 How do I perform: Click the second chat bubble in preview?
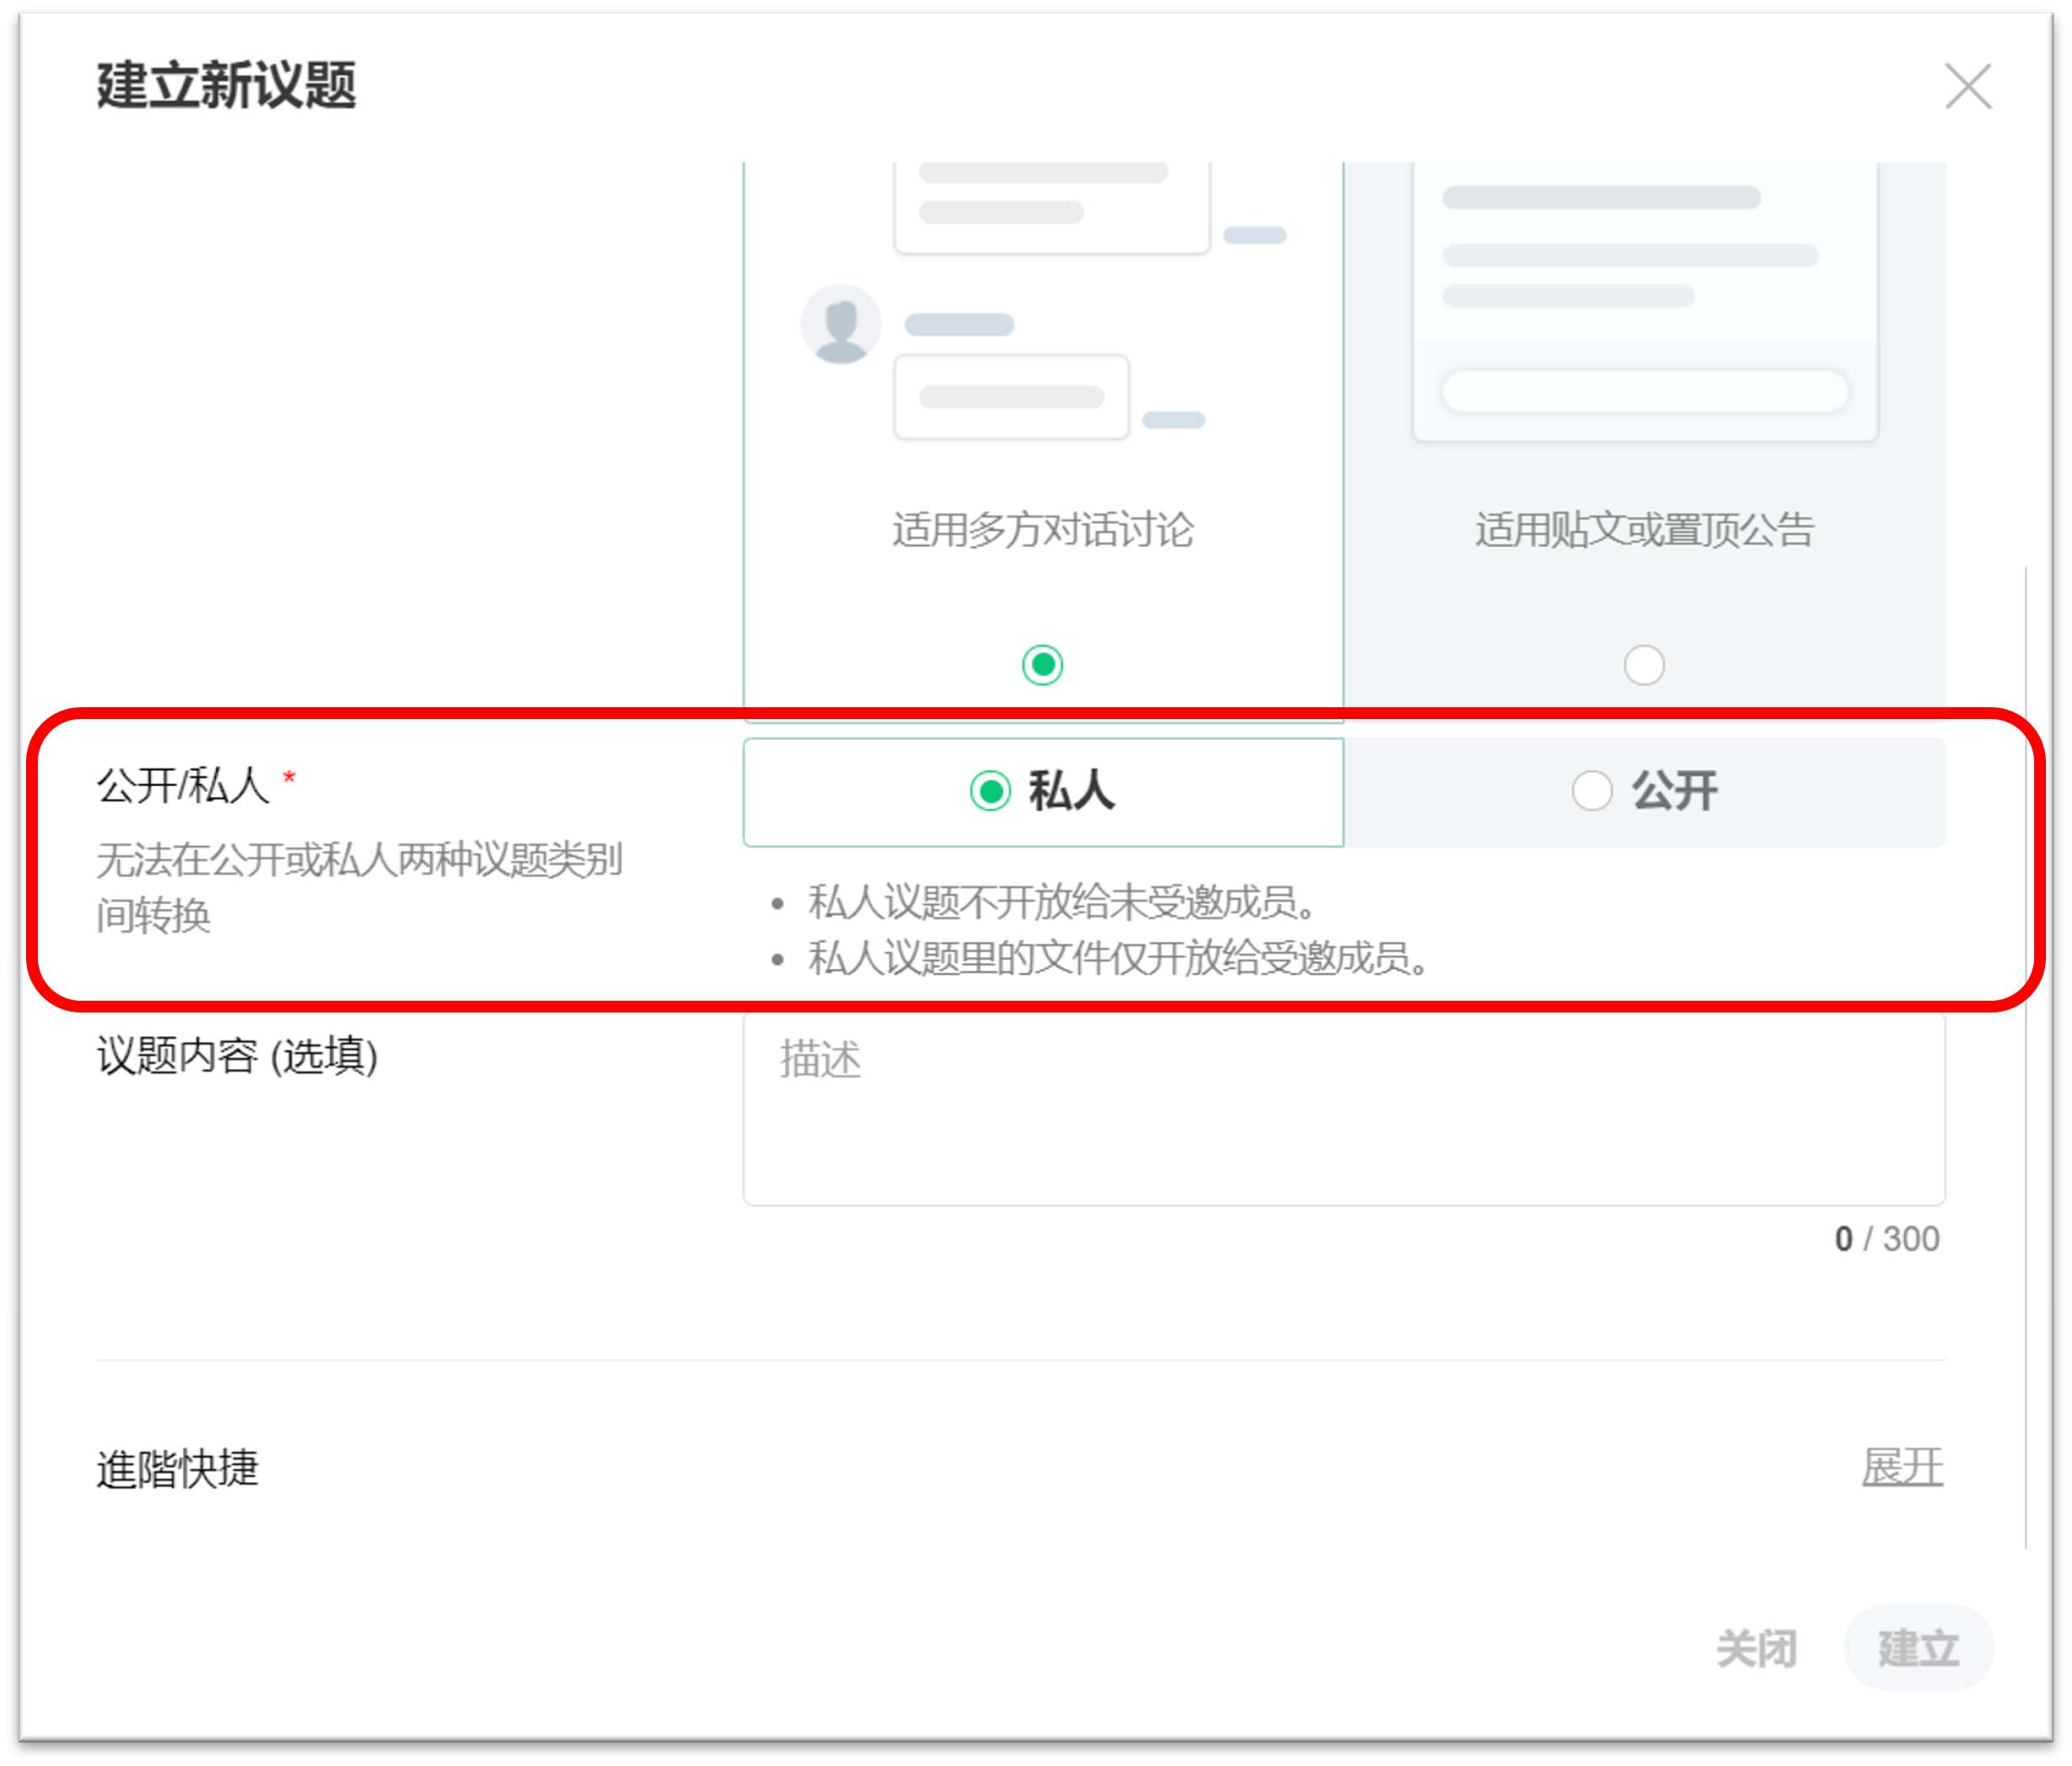(1011, 397)
